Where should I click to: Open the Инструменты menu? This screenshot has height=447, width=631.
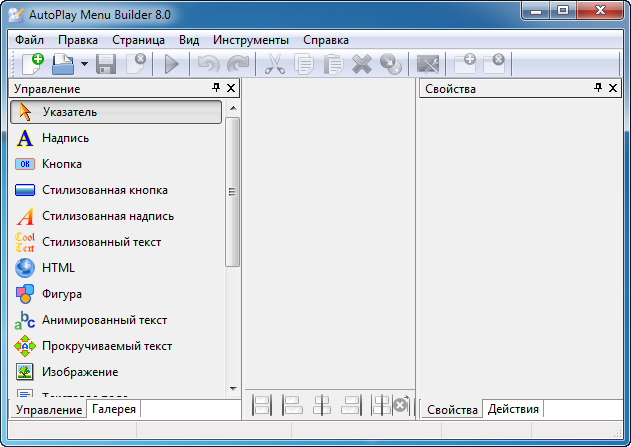[251, 40]
